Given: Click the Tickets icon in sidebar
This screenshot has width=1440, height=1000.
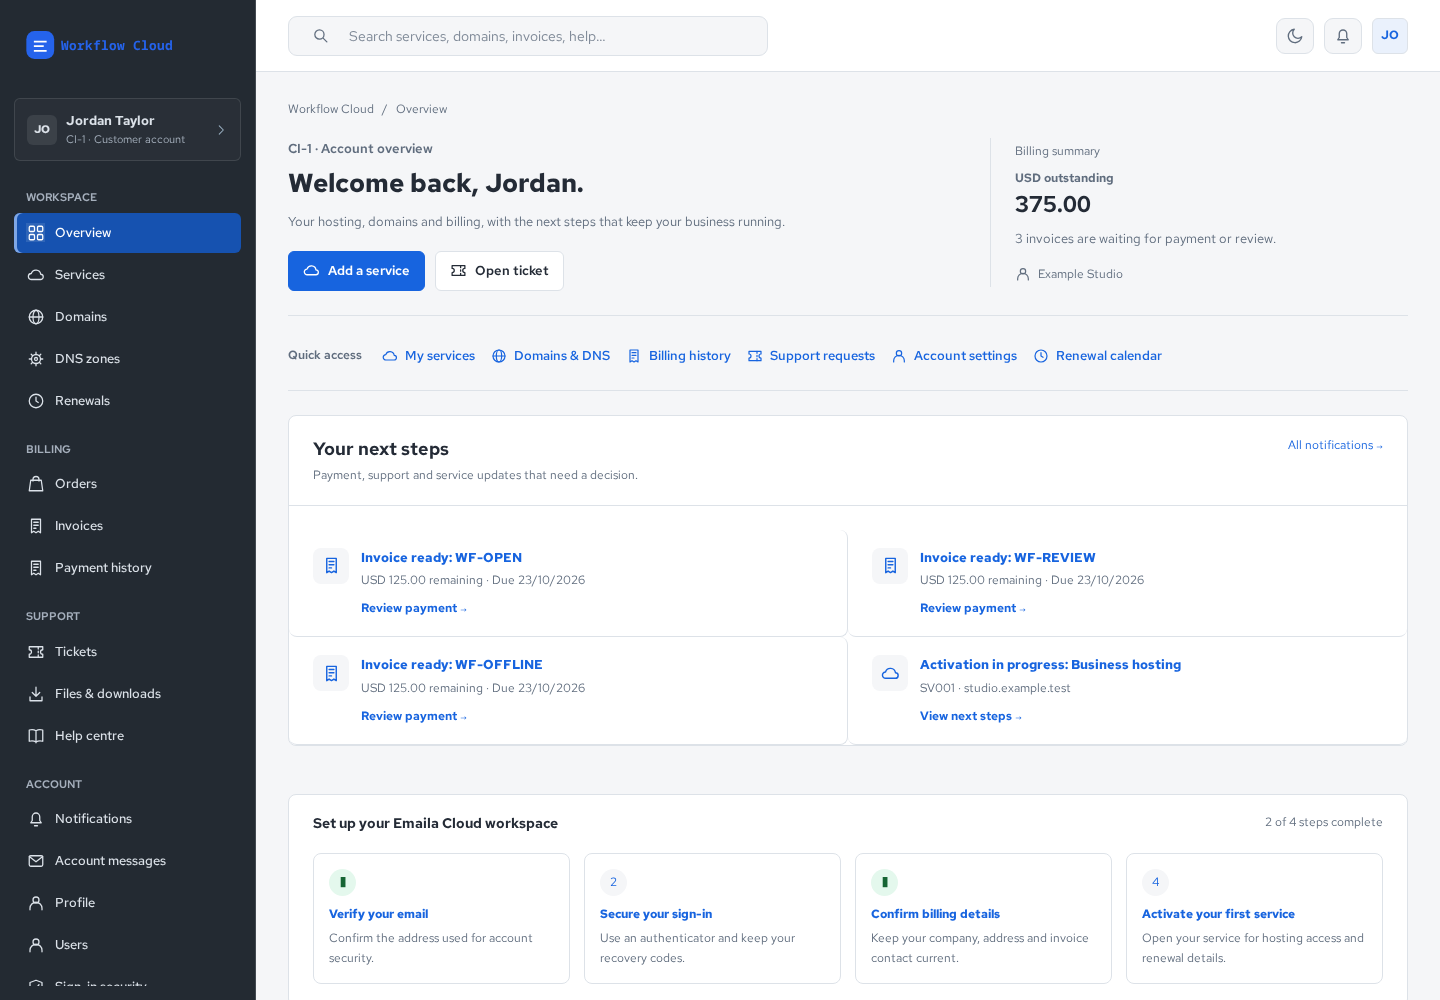Looking at the screenshot, I should tap(36, 652).
